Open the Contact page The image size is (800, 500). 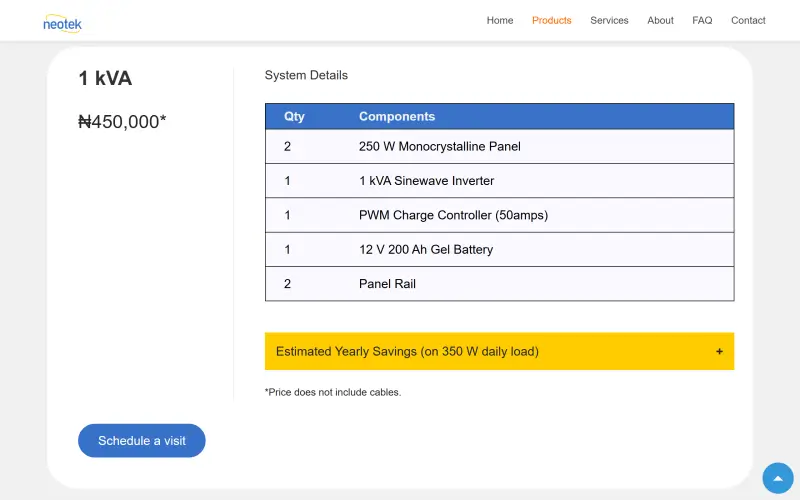point(748,20)
